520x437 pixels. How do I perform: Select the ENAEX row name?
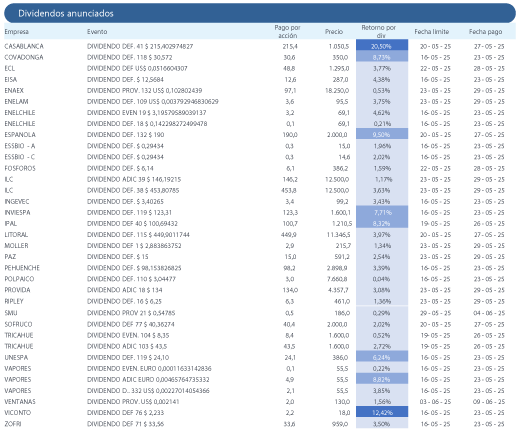(x=14, y=91)
